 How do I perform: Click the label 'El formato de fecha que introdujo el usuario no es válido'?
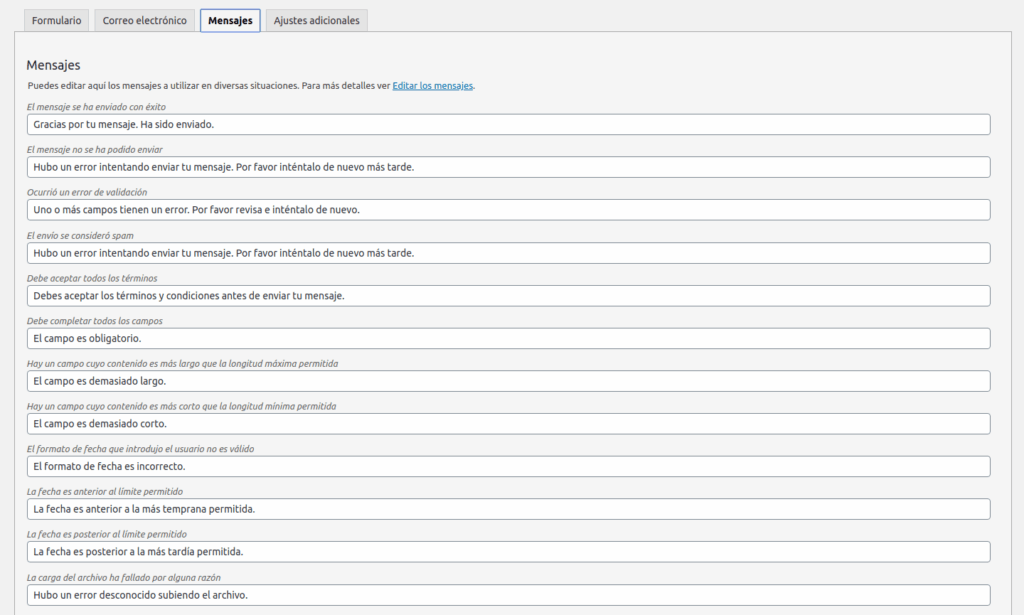coord(140,449)
